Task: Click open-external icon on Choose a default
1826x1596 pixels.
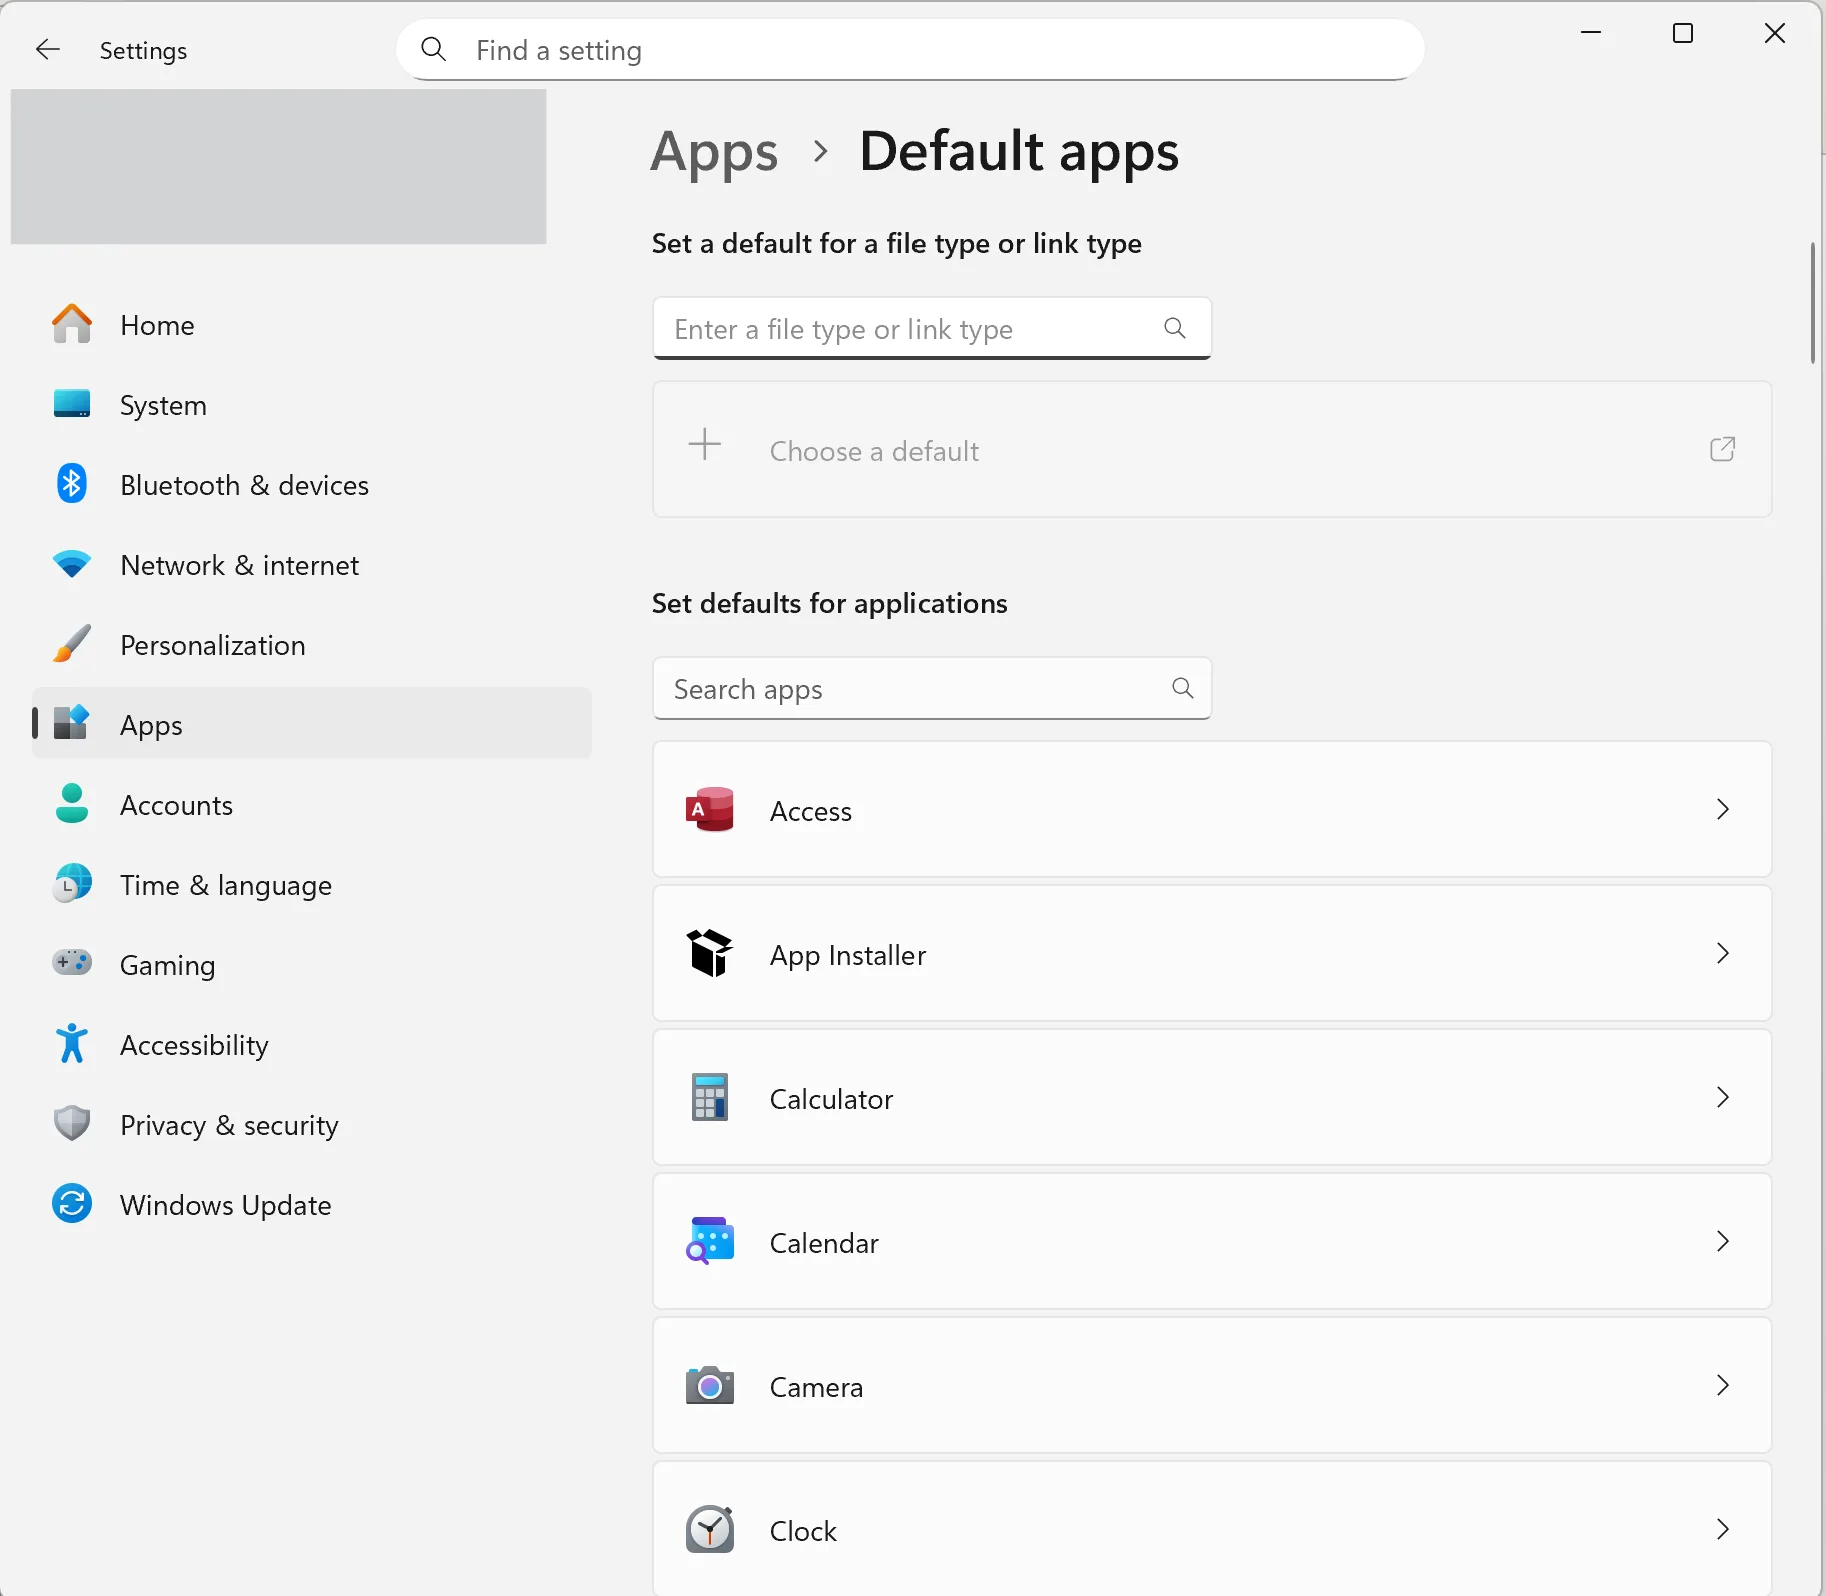Action: [x=1722, y=449]
